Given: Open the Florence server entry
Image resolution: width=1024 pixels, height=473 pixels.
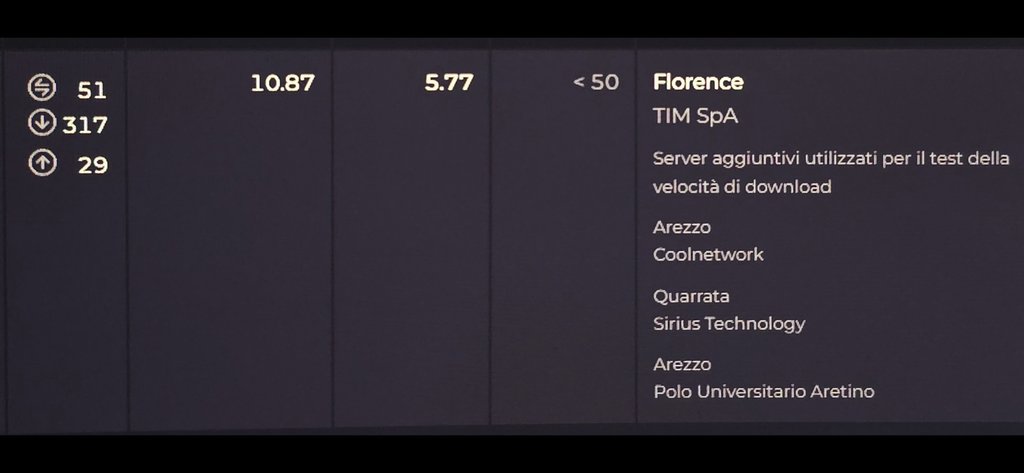Looking at the screenshot, I should [698, 82].
